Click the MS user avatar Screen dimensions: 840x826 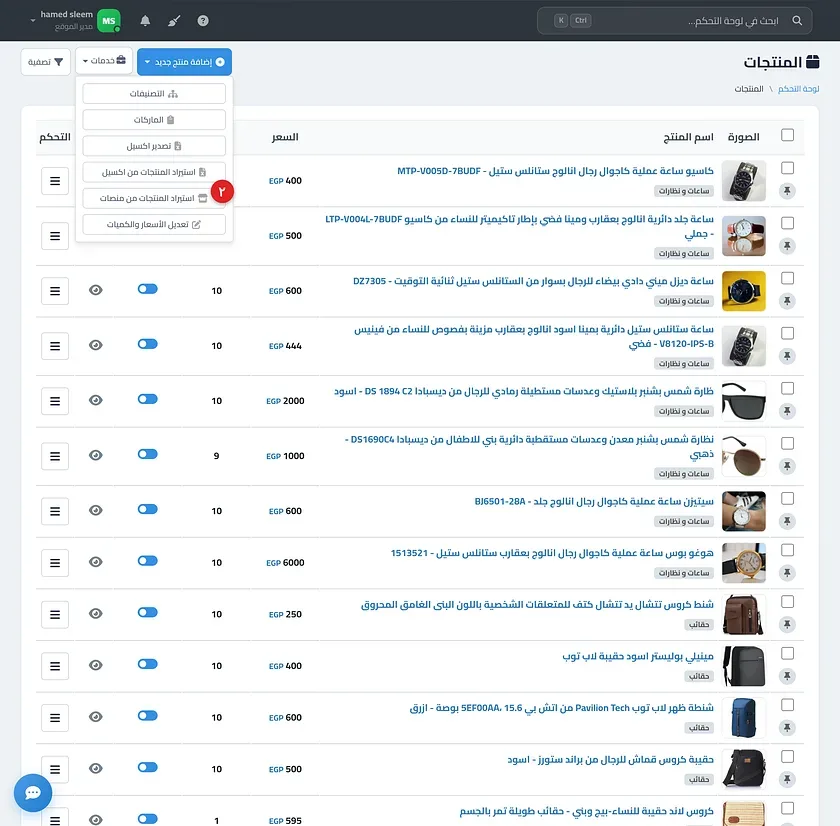coord(109,21)
